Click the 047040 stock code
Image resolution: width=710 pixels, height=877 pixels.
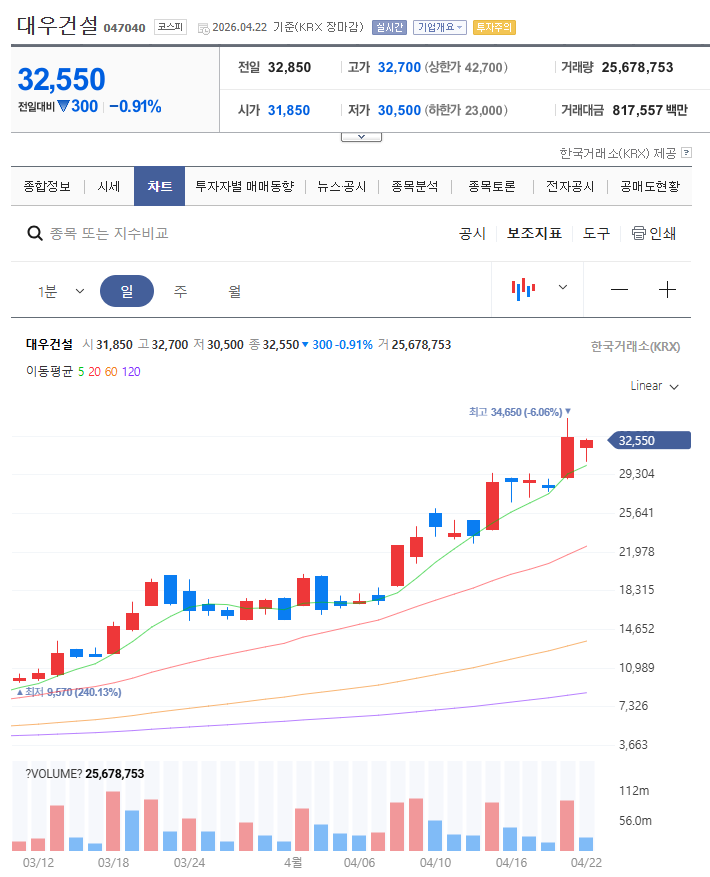click(124, 28)
